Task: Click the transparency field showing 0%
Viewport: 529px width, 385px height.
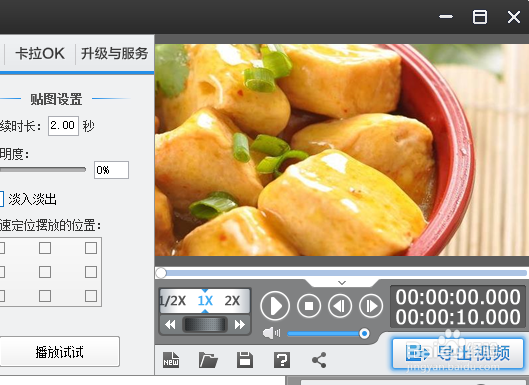Action: (x=111, y=170)
